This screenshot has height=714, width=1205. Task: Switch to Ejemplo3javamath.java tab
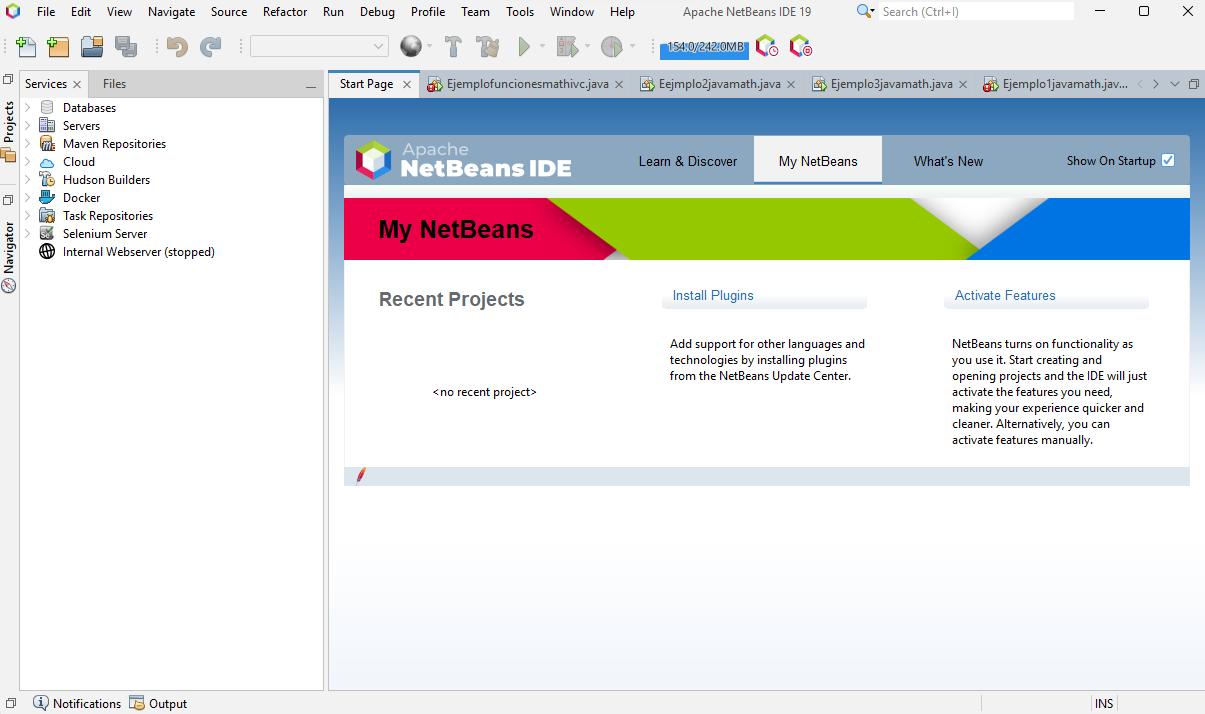[891, 84]
